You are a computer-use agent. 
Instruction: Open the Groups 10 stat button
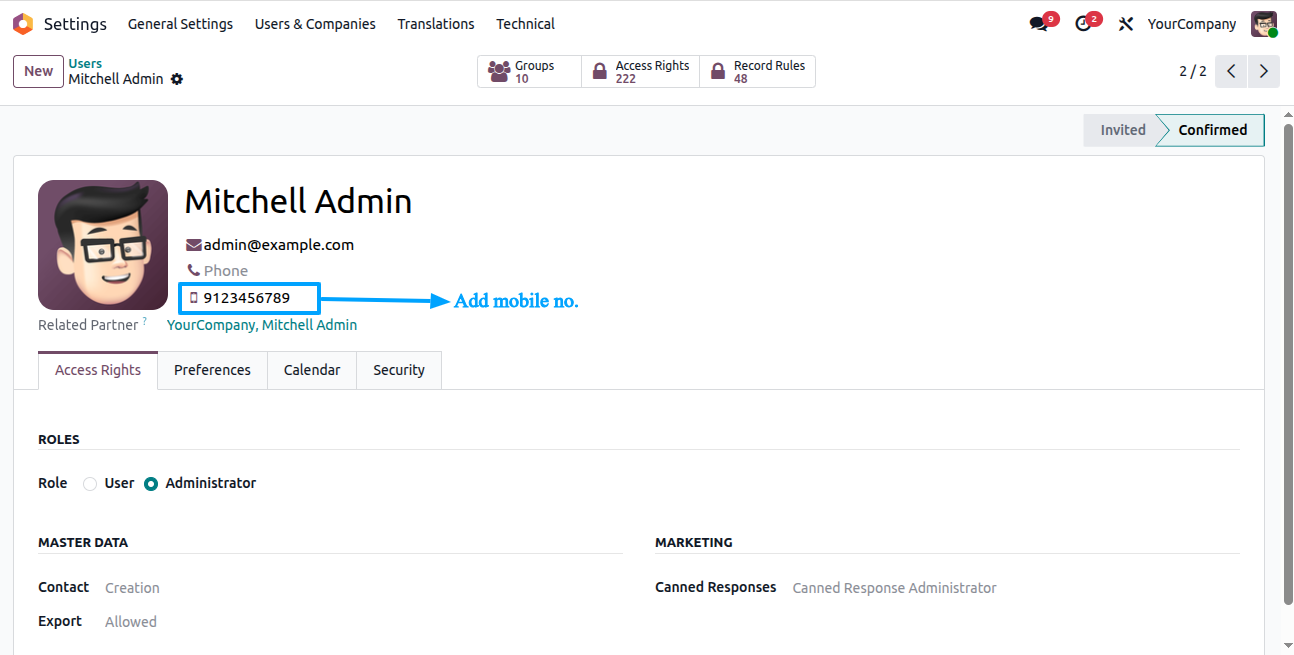529,72
